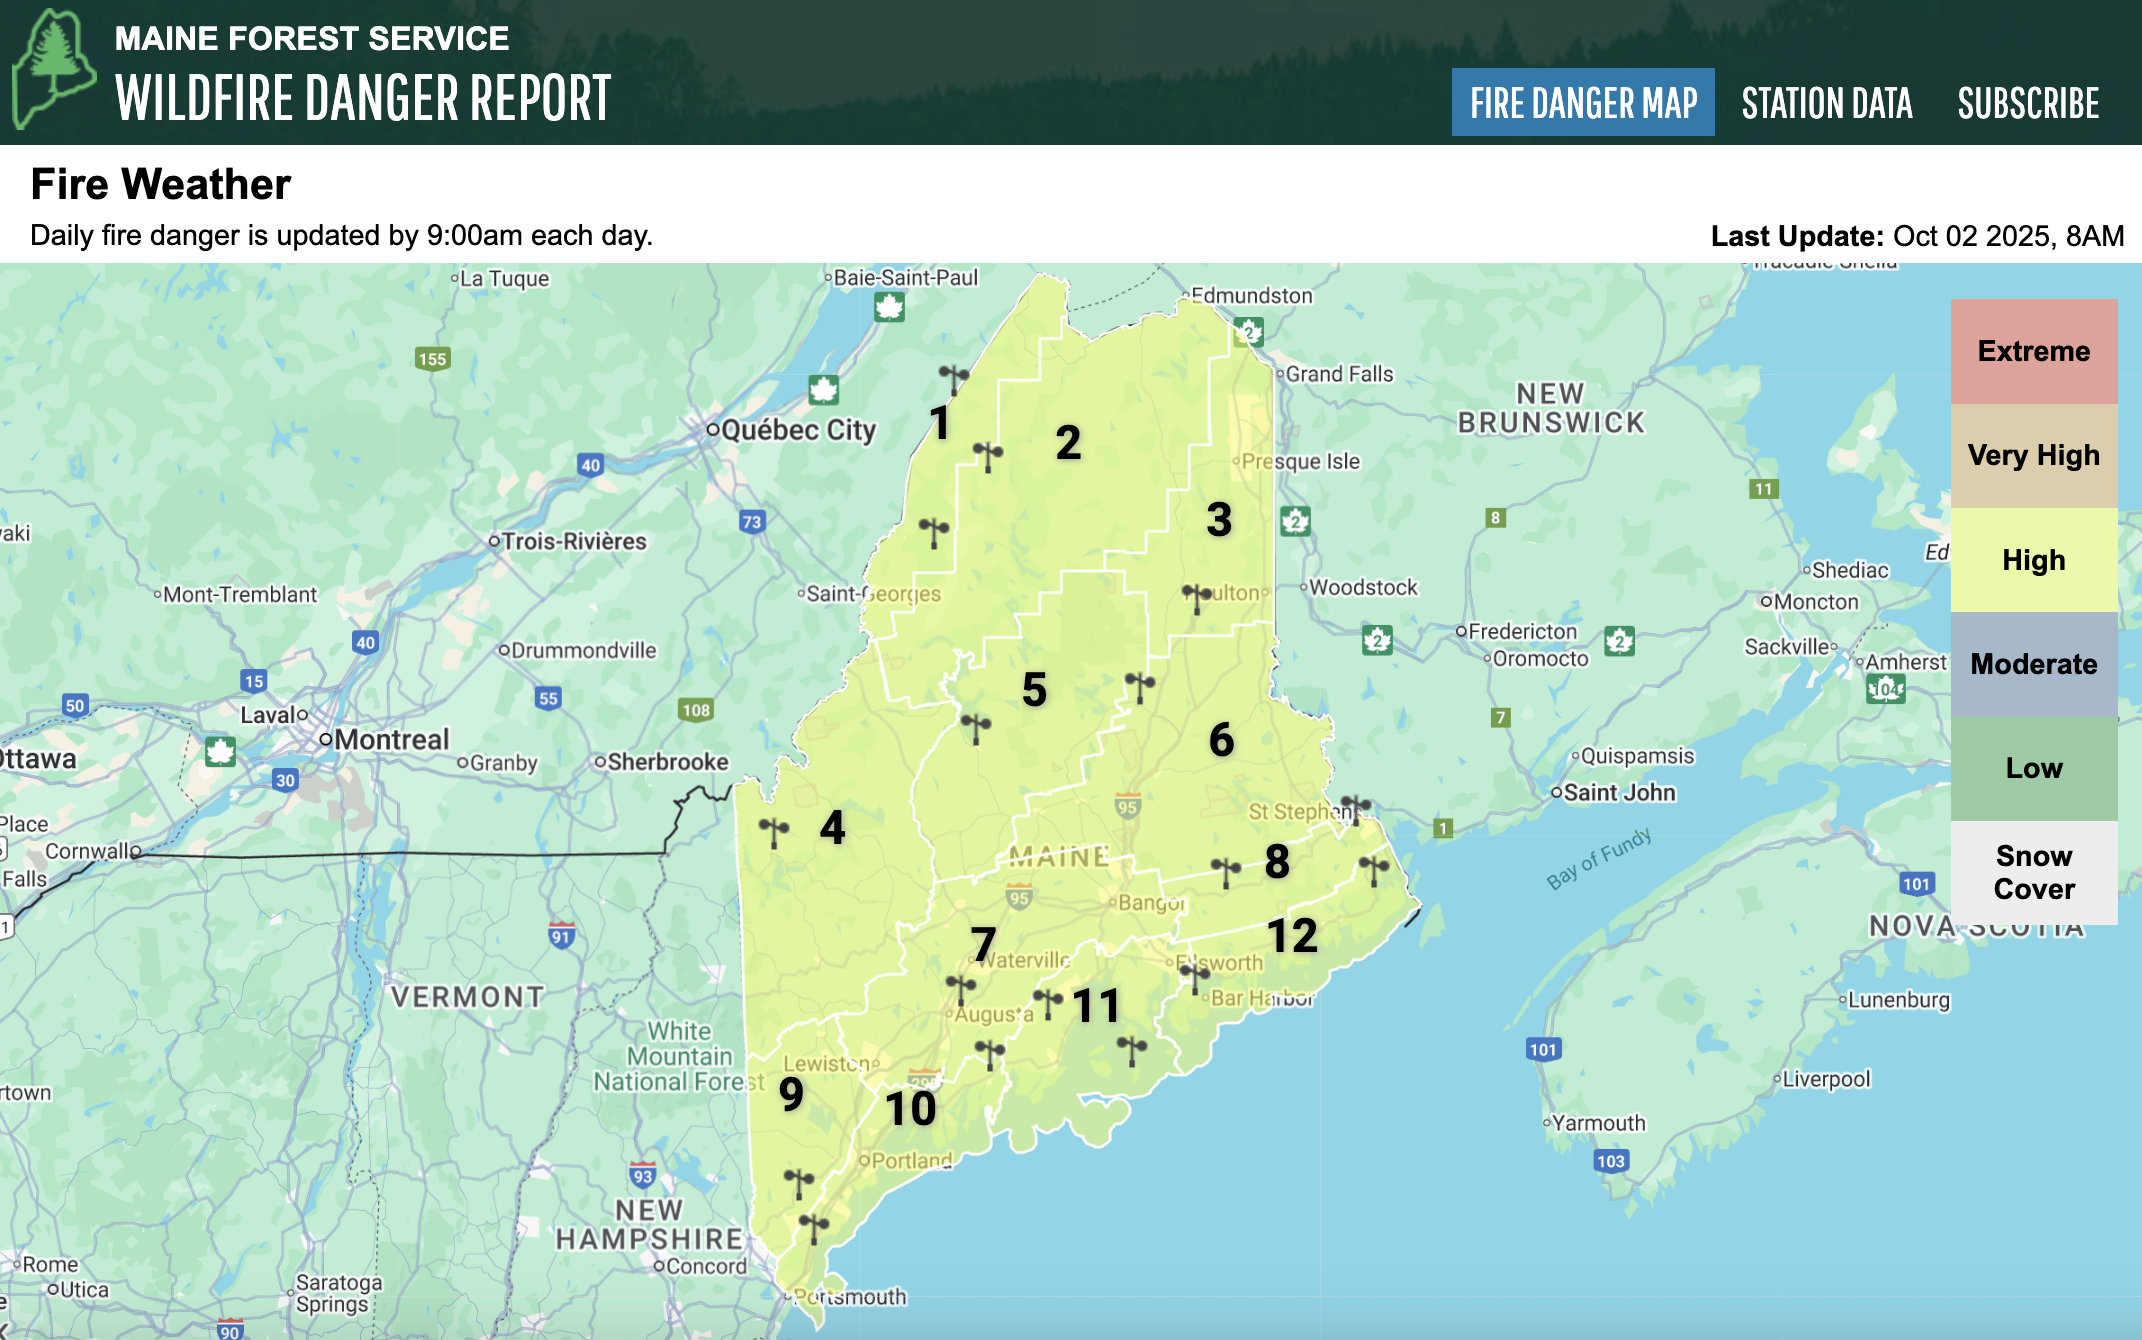Click the Moderate legend color swatch

click(x=2033, y=664)
